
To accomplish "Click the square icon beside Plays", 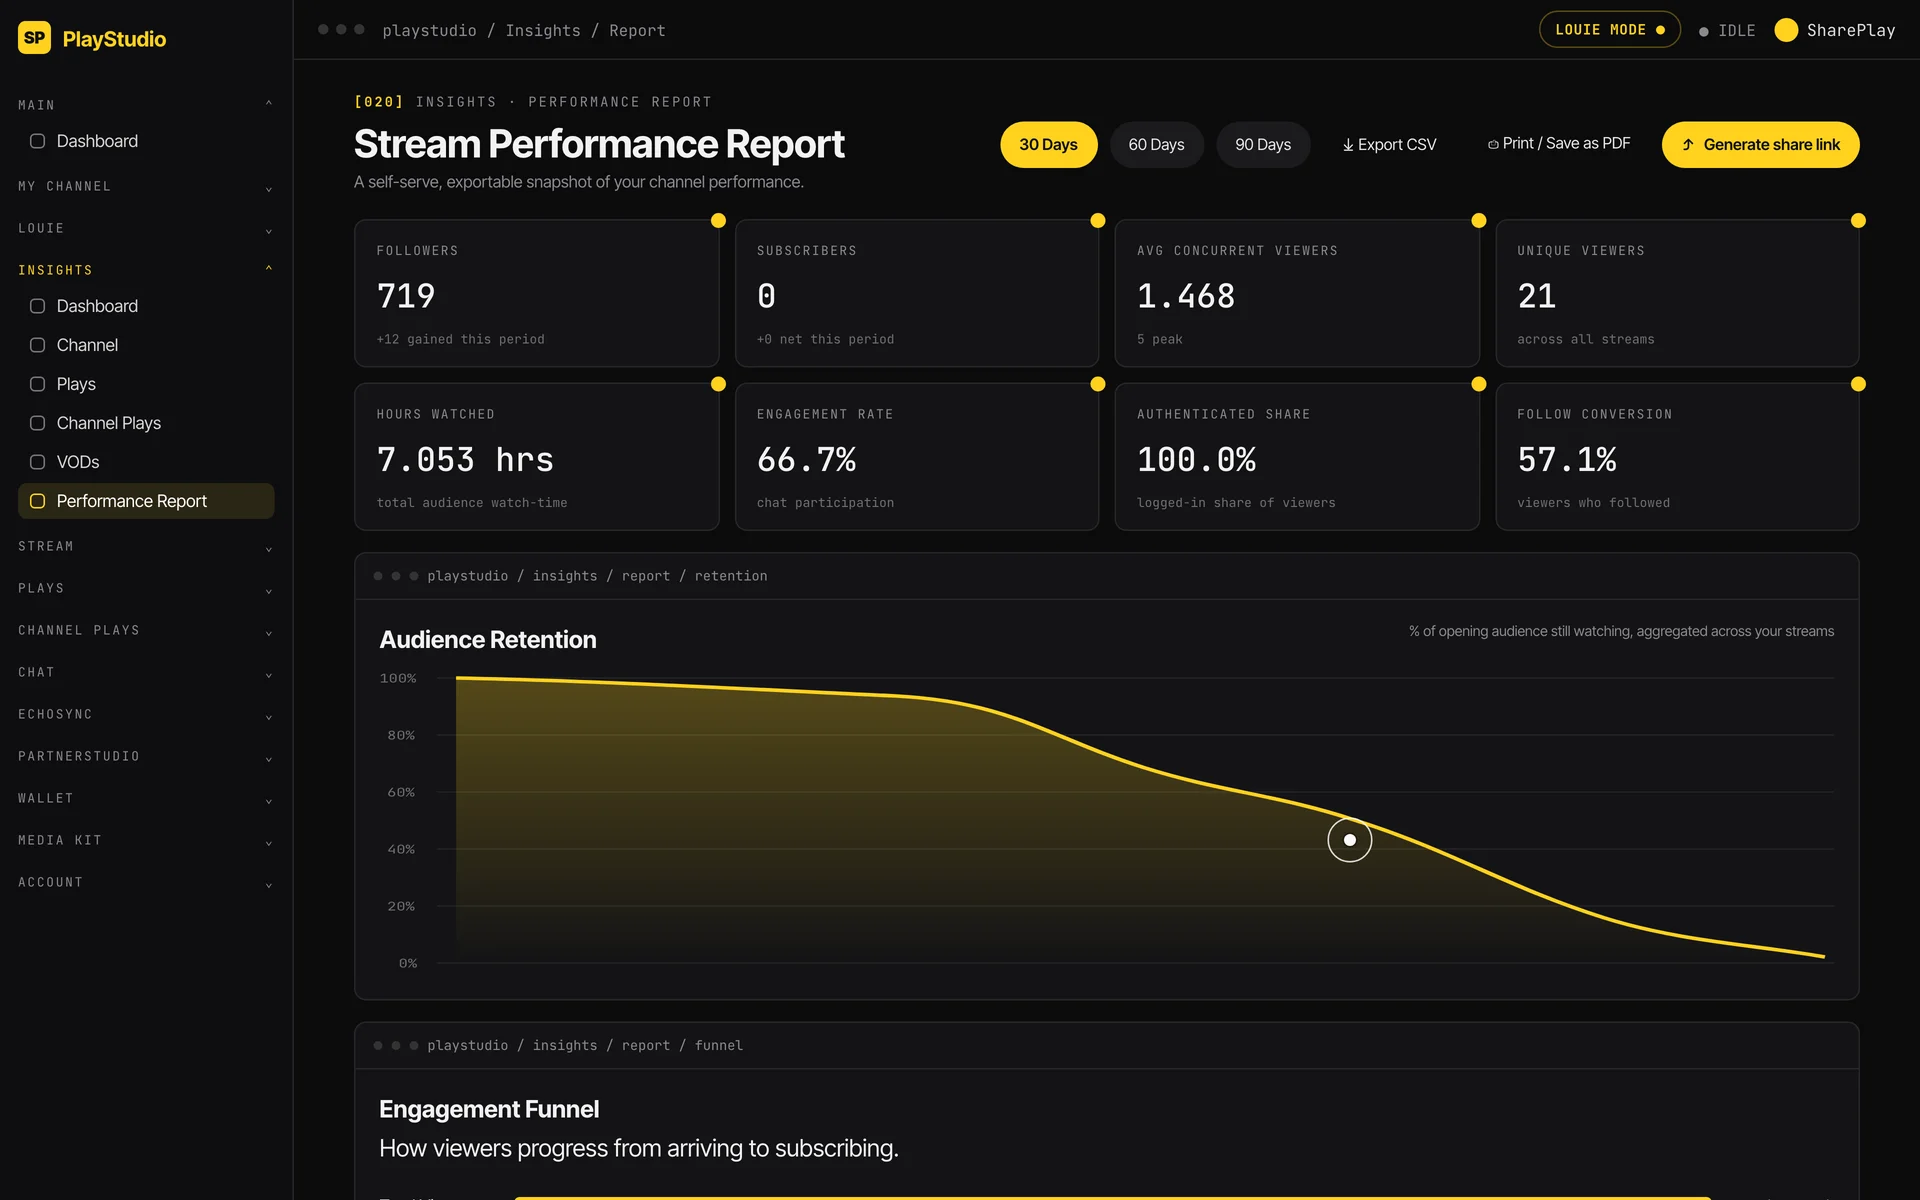I will pyautogui.click(x=37, y=384).
